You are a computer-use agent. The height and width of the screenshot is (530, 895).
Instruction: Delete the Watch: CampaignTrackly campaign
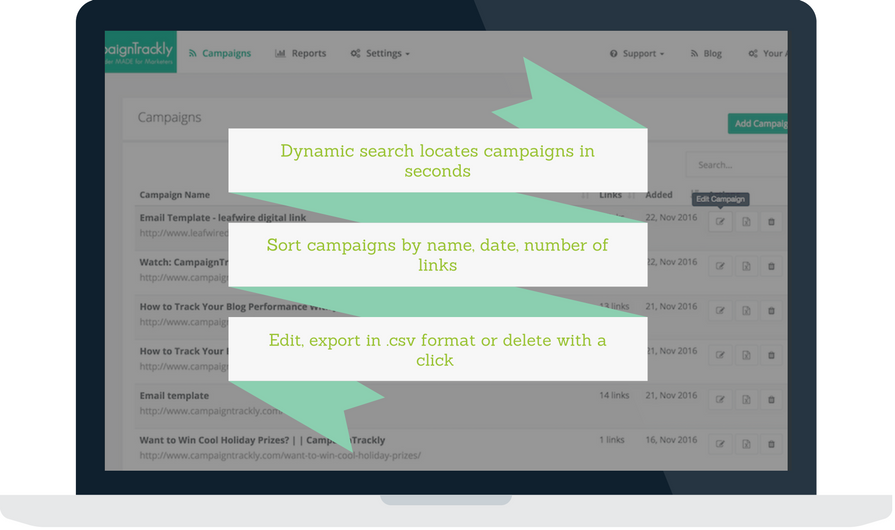point(771,266)
